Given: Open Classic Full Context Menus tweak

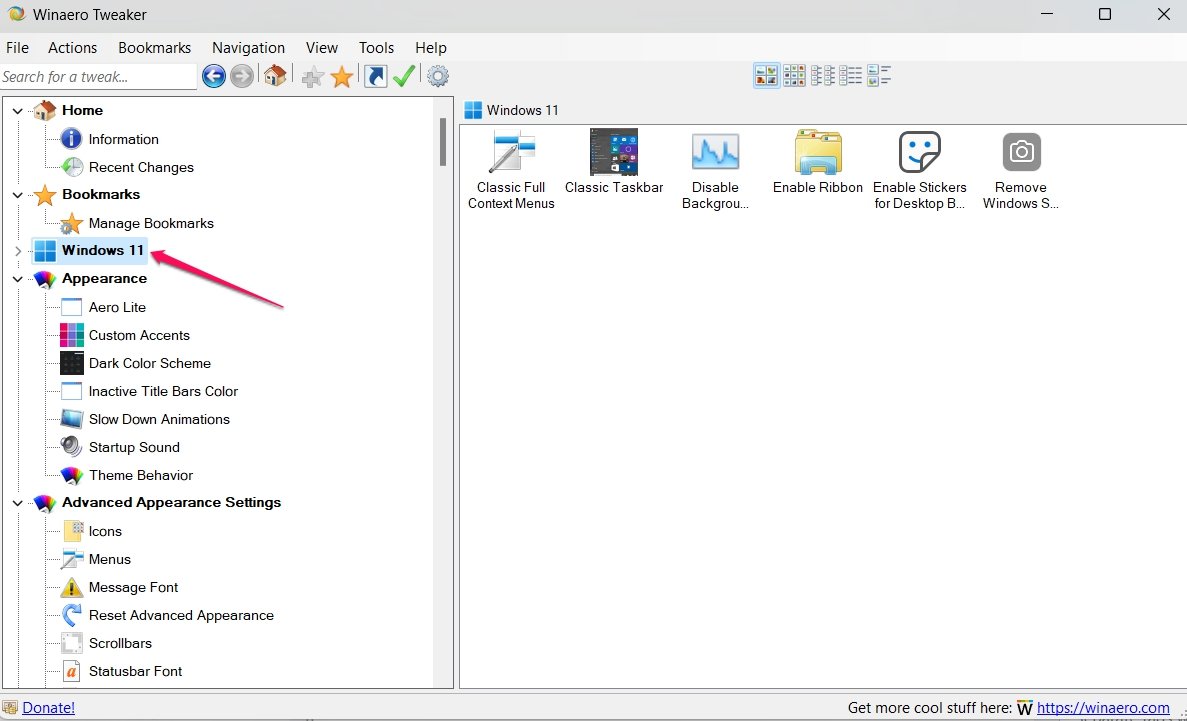Looking at the screenshot, I should click(x=511, y=170).
